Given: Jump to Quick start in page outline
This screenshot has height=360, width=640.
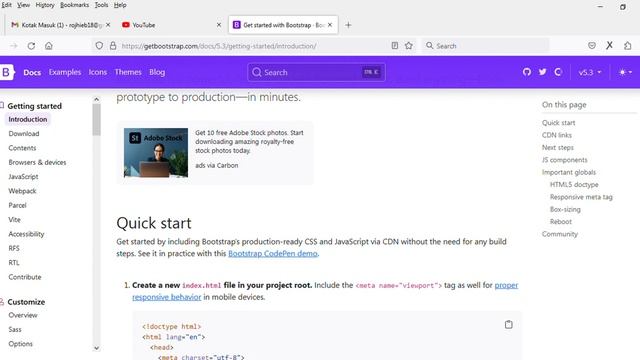Looking at the screenshot, I should [x=558, y=122].
